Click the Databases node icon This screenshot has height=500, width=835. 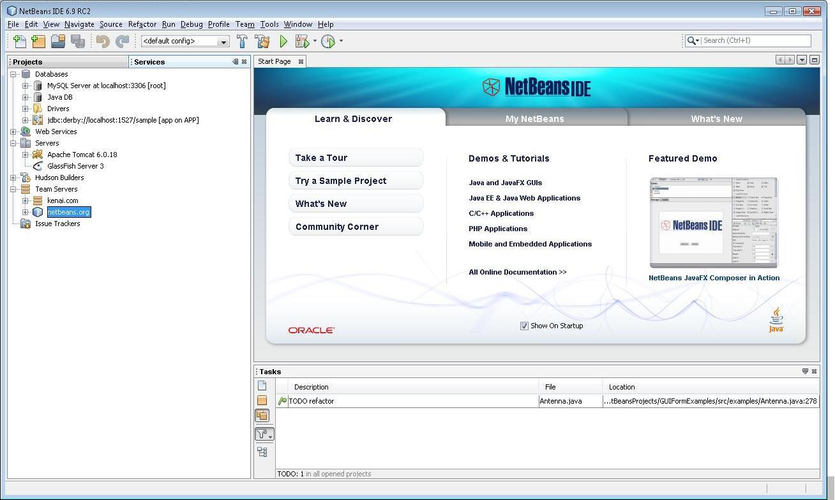(26, 74)
